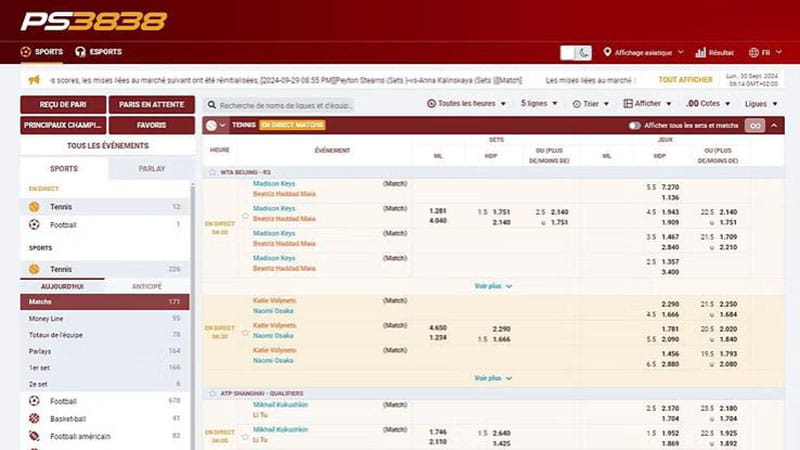
Task: Open the Toutes les heures dropdown
Action: (x=466, y=104)
